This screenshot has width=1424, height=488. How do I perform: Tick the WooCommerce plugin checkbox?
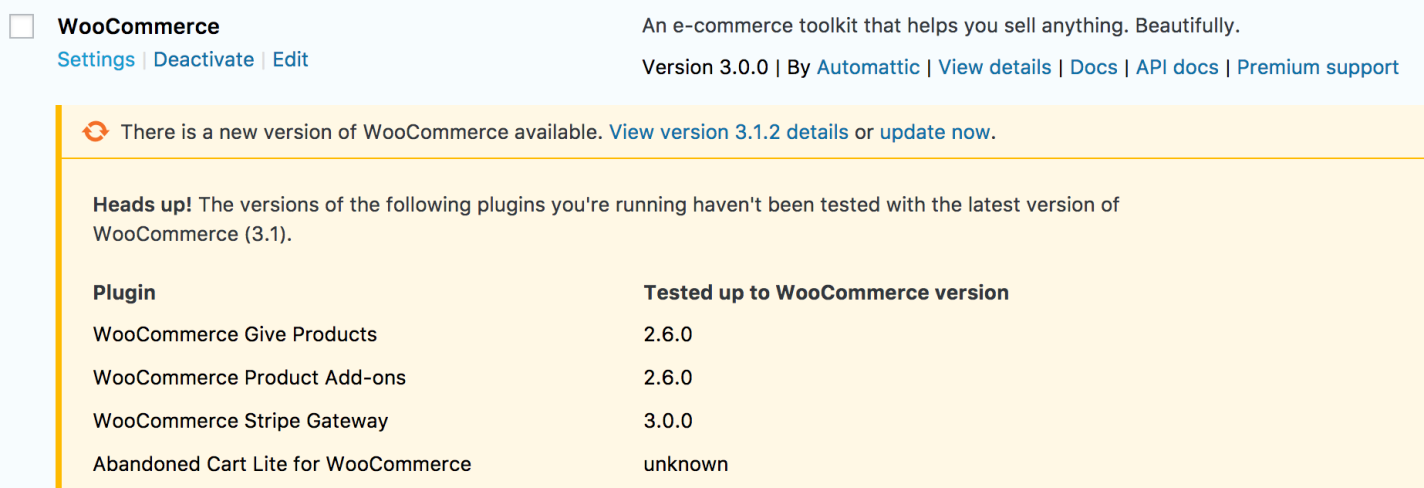click(22, 27)
